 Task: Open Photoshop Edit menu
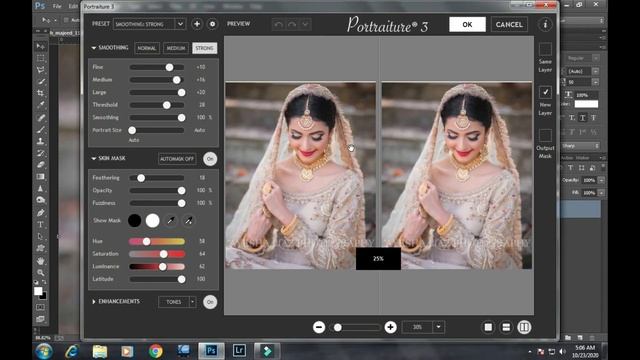coord(73,6)
